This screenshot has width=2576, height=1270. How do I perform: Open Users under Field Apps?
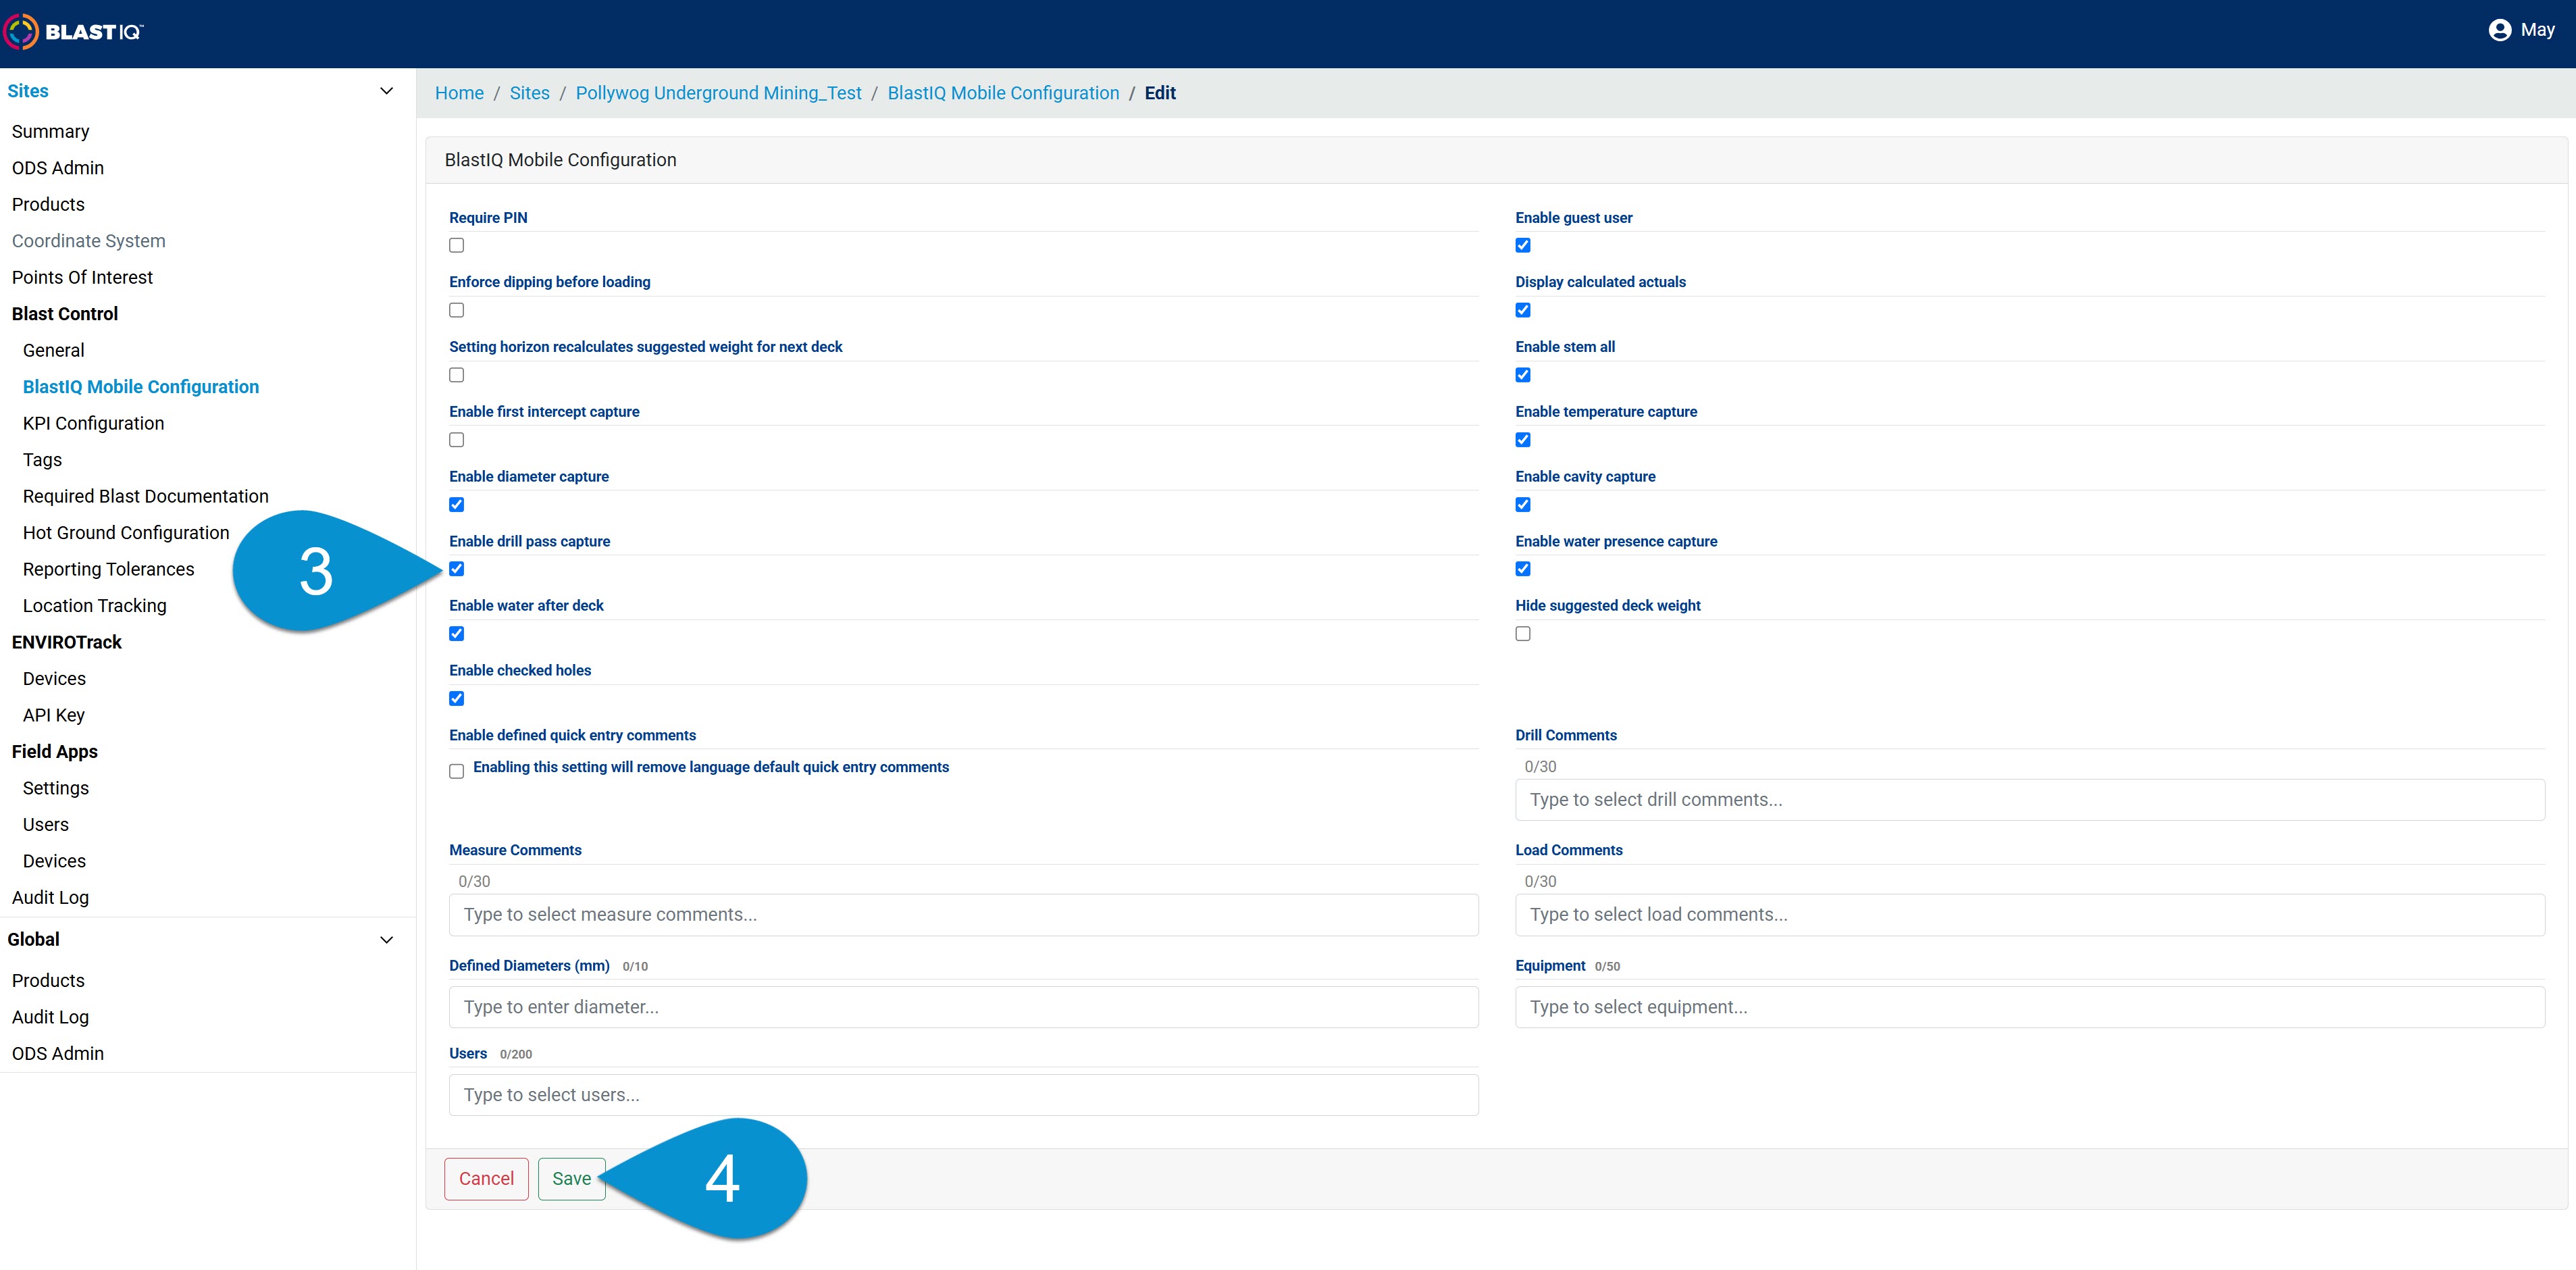[46, 825]
